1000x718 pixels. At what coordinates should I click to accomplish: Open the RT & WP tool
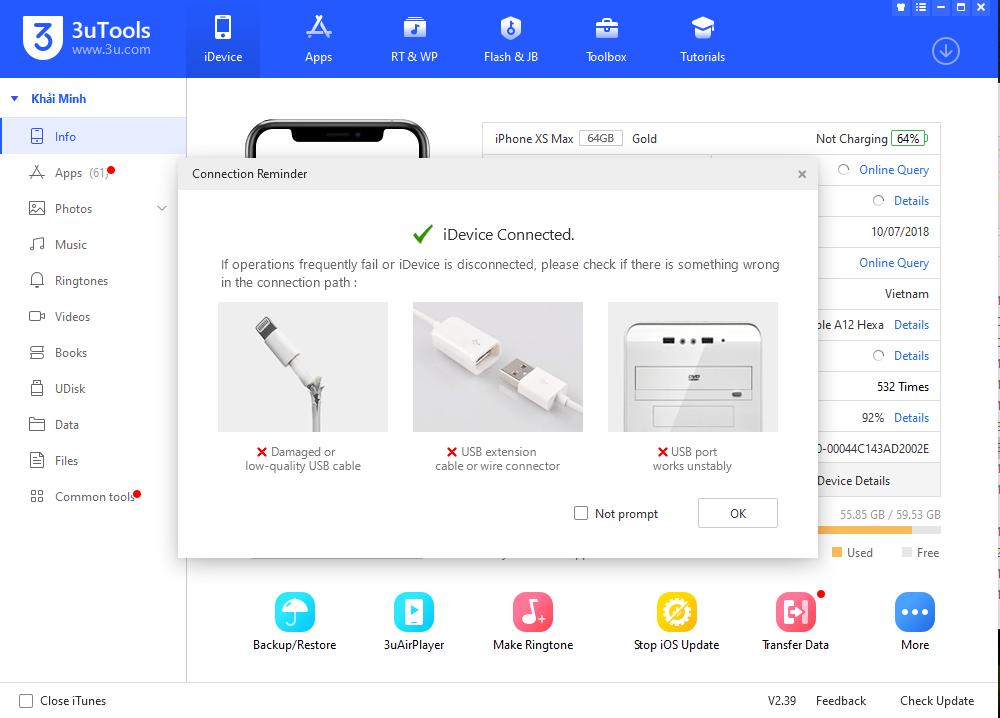pos(414,37)
